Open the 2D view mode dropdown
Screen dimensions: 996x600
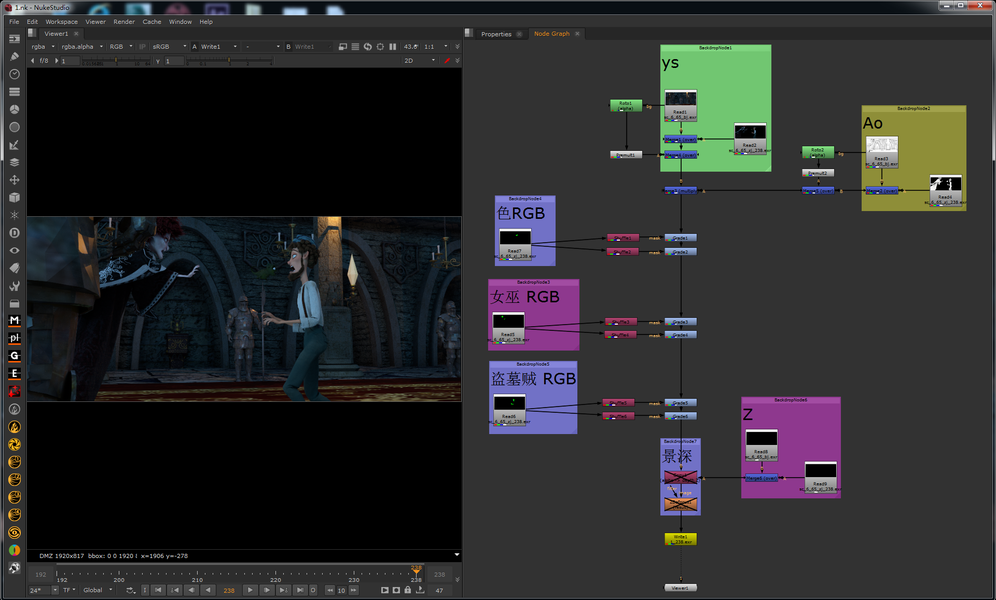click(x=419, y=61)
